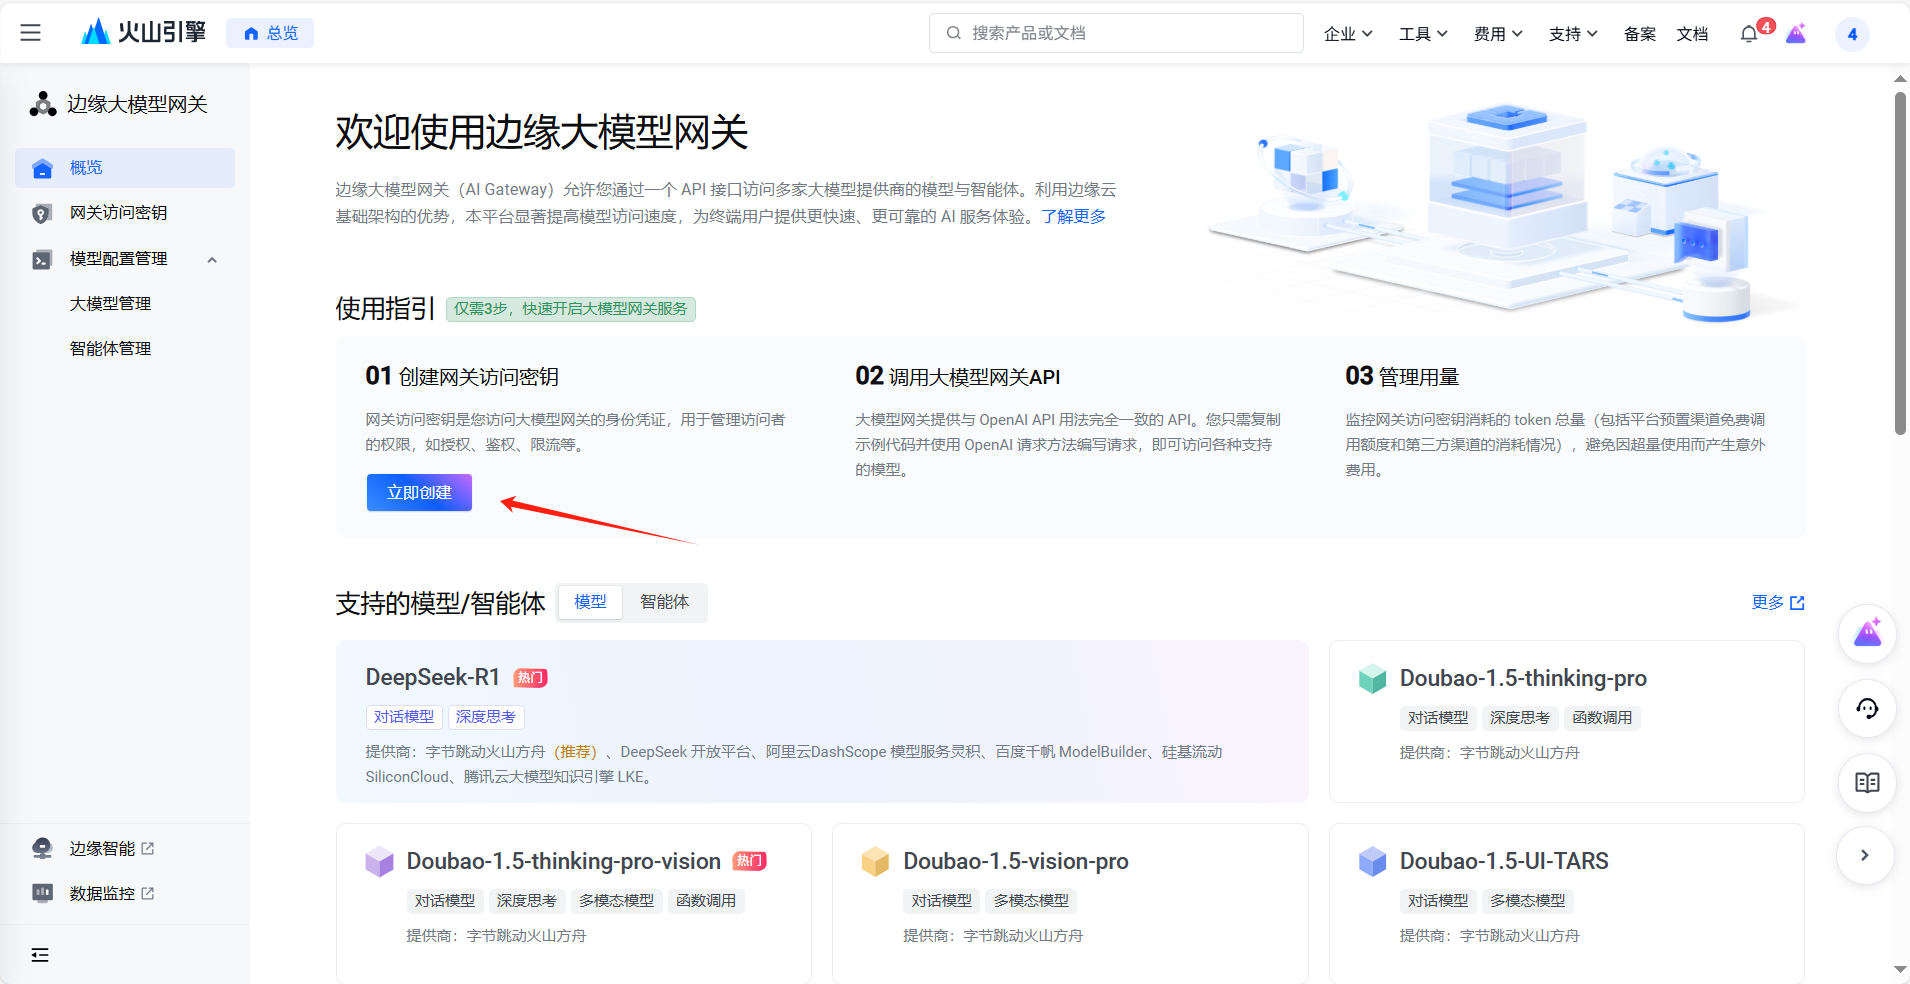1910x984 pixels.
Task: Click the 概览 home icon
Action: pos(42,168)
